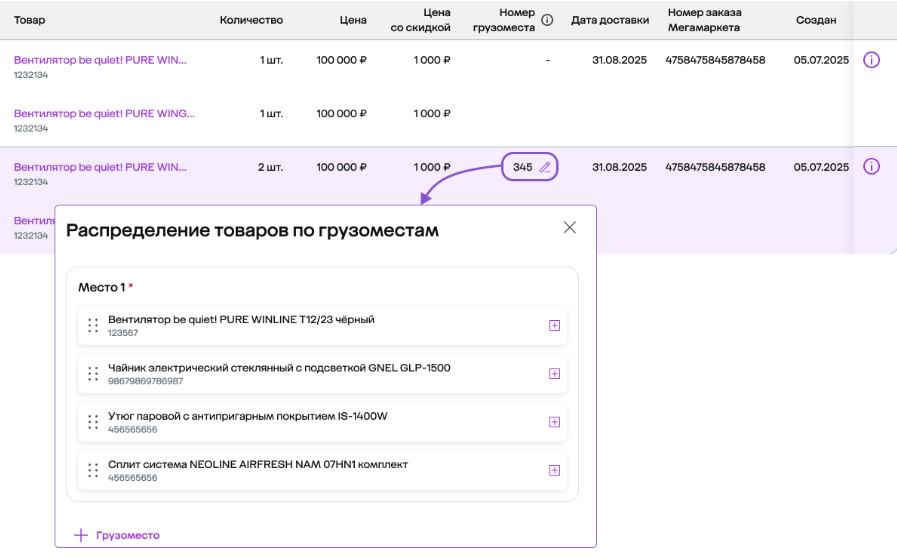Screen dimensions: 897x557
Task: Click plus icon for Сплит система NEOLINE item
Action: (554, 471)
